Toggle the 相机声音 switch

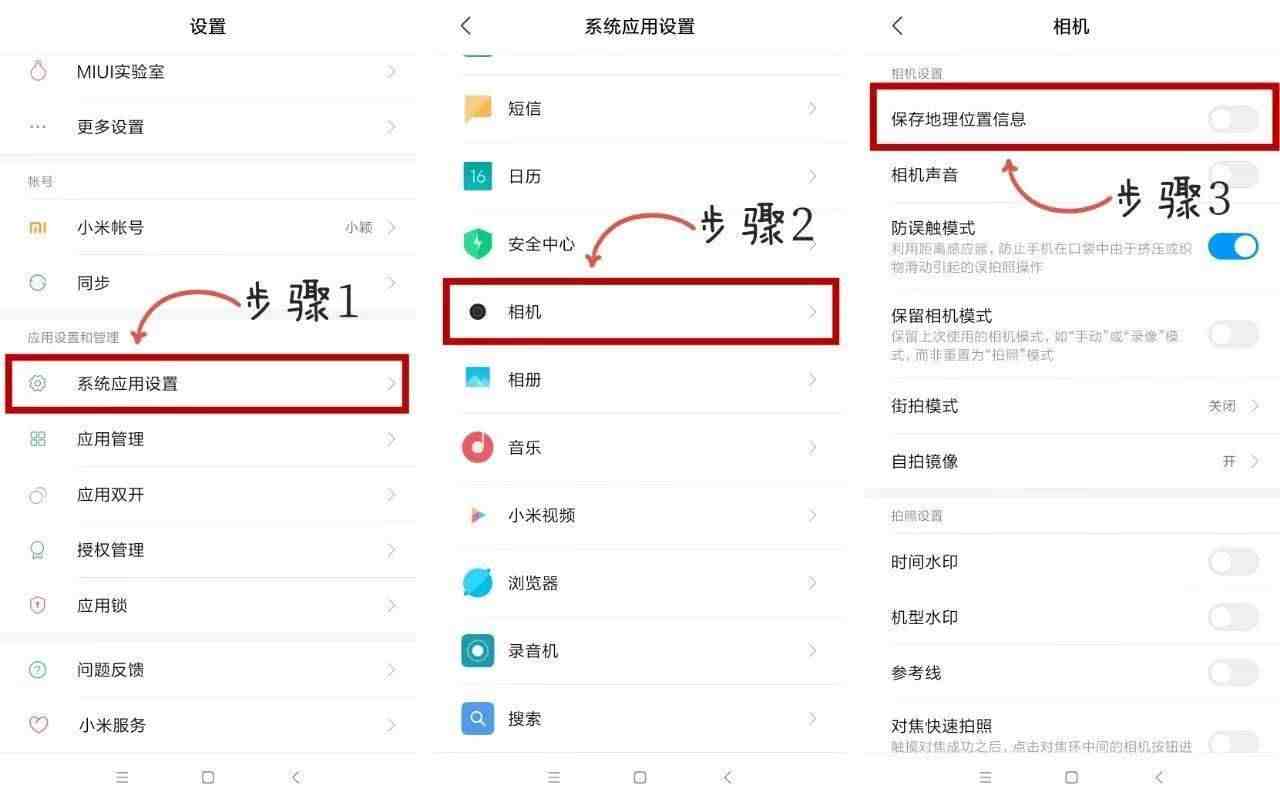click(x=1233, y=175)
